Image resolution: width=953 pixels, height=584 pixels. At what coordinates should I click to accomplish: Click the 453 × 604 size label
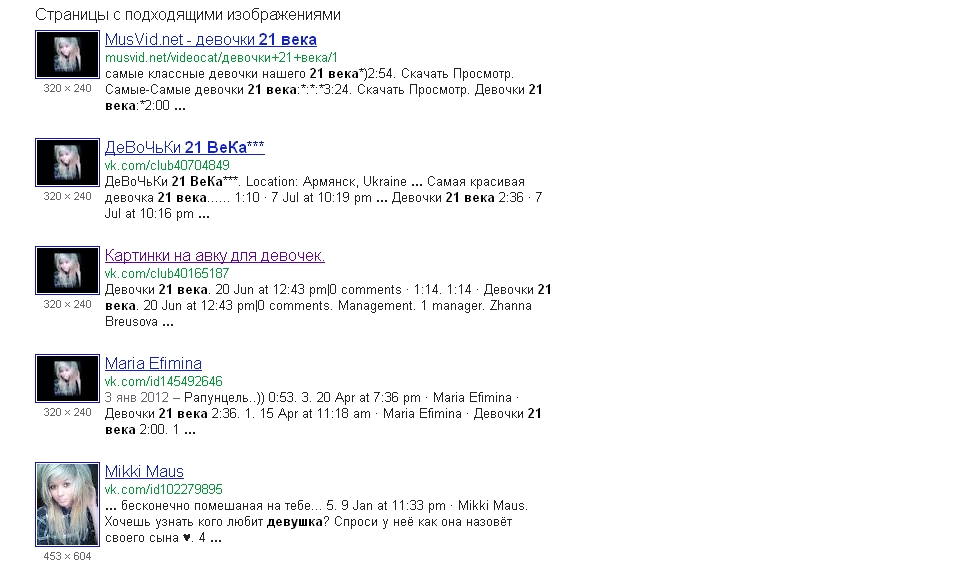67,556
